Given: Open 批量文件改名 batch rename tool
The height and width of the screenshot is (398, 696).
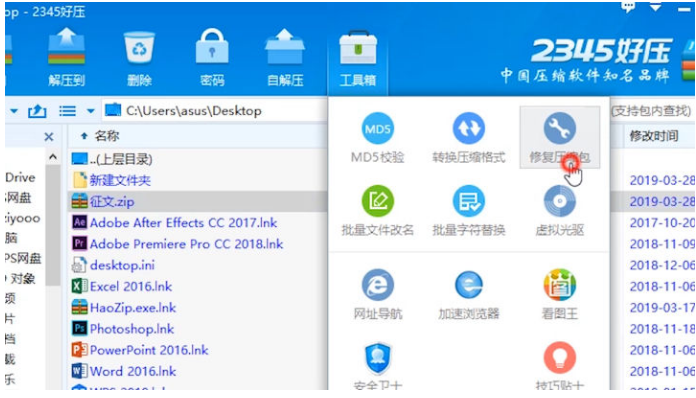Looking at the screenshot, I should [377, 210].
